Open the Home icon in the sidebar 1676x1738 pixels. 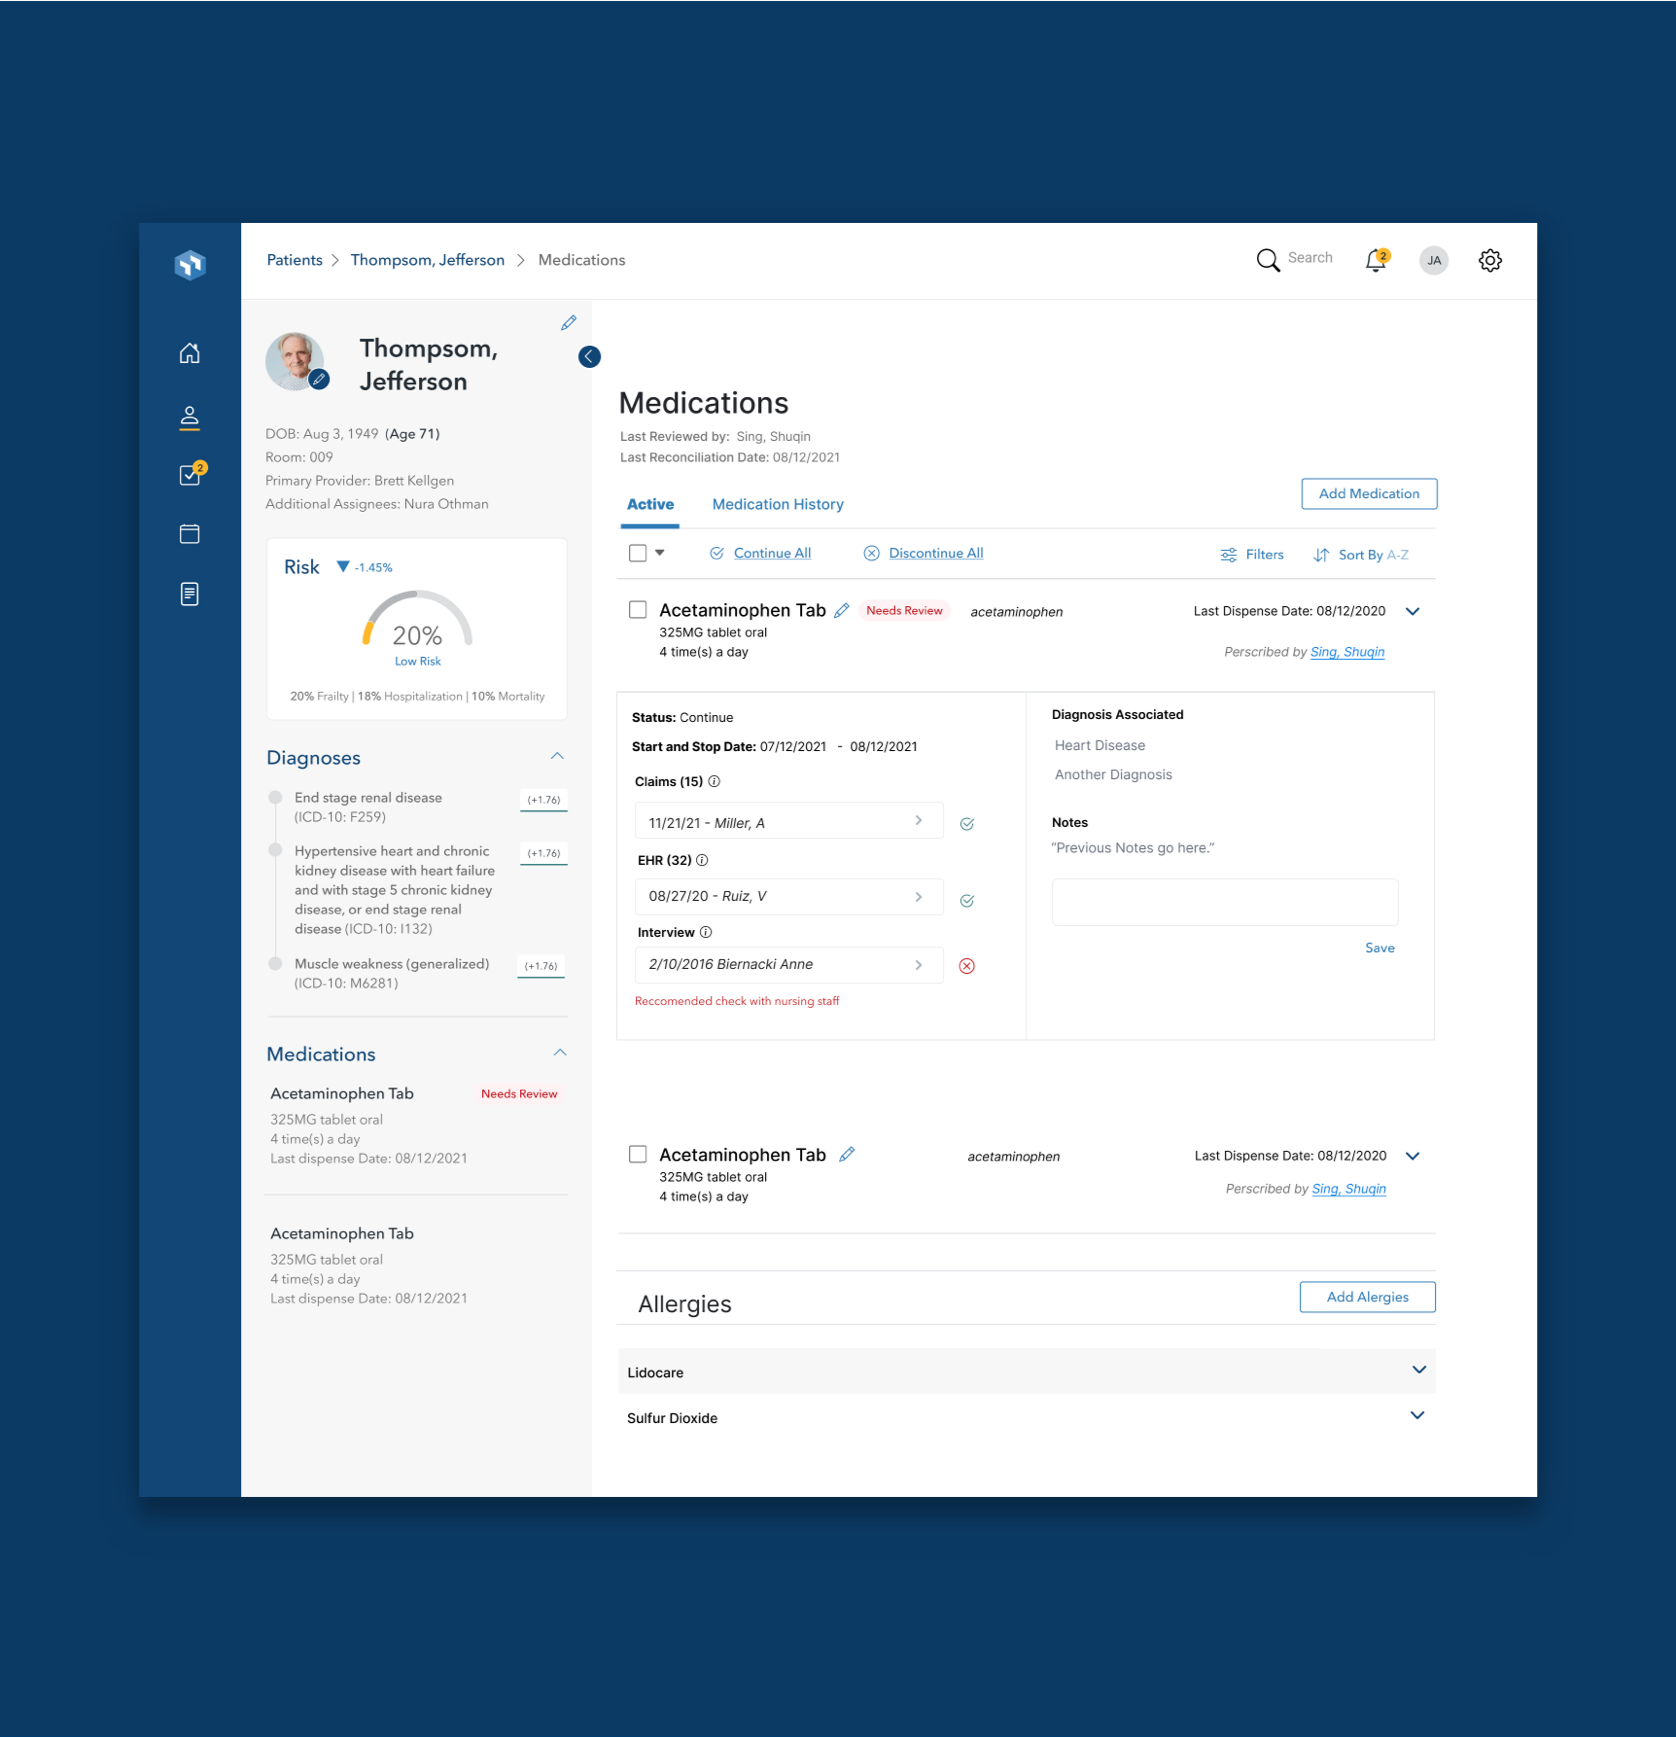[x=189, y=353]
